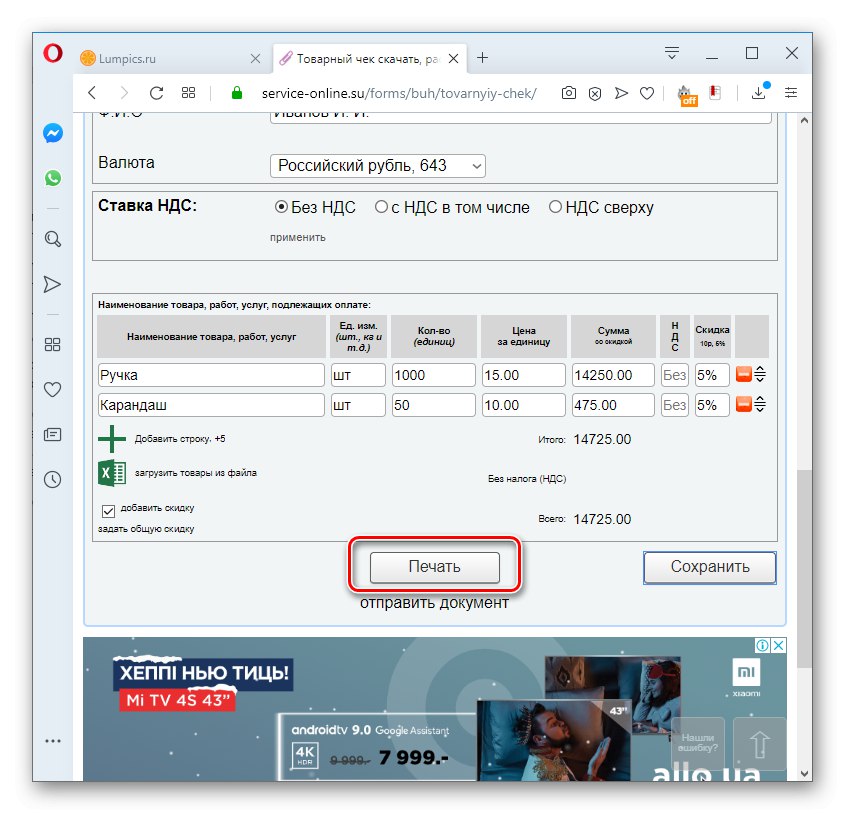The image size is (845, 814).
Task: Close the Товарный чек tab
Action: point(454,58)
